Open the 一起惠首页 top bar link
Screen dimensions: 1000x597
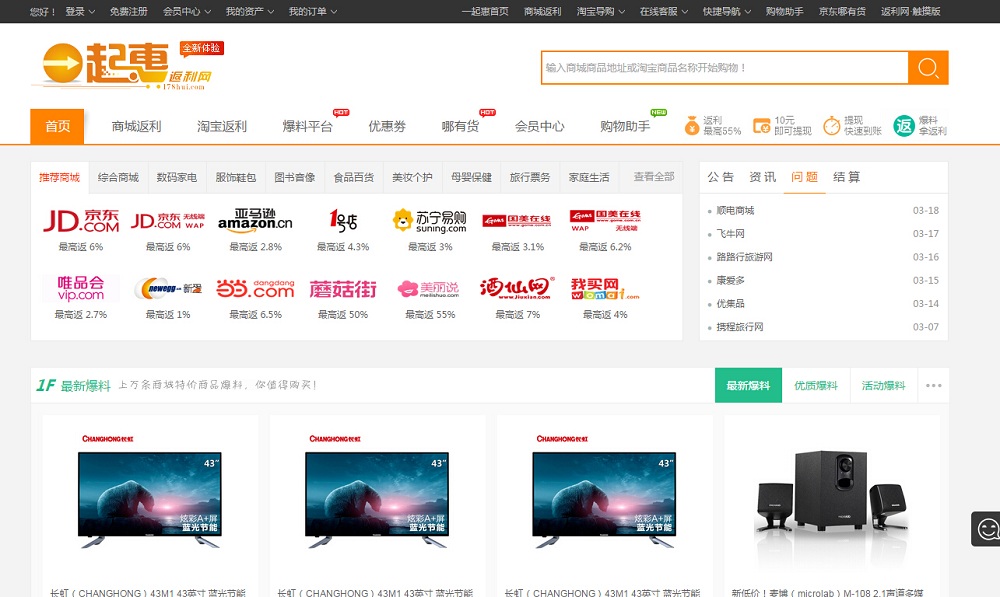point(485,11)
